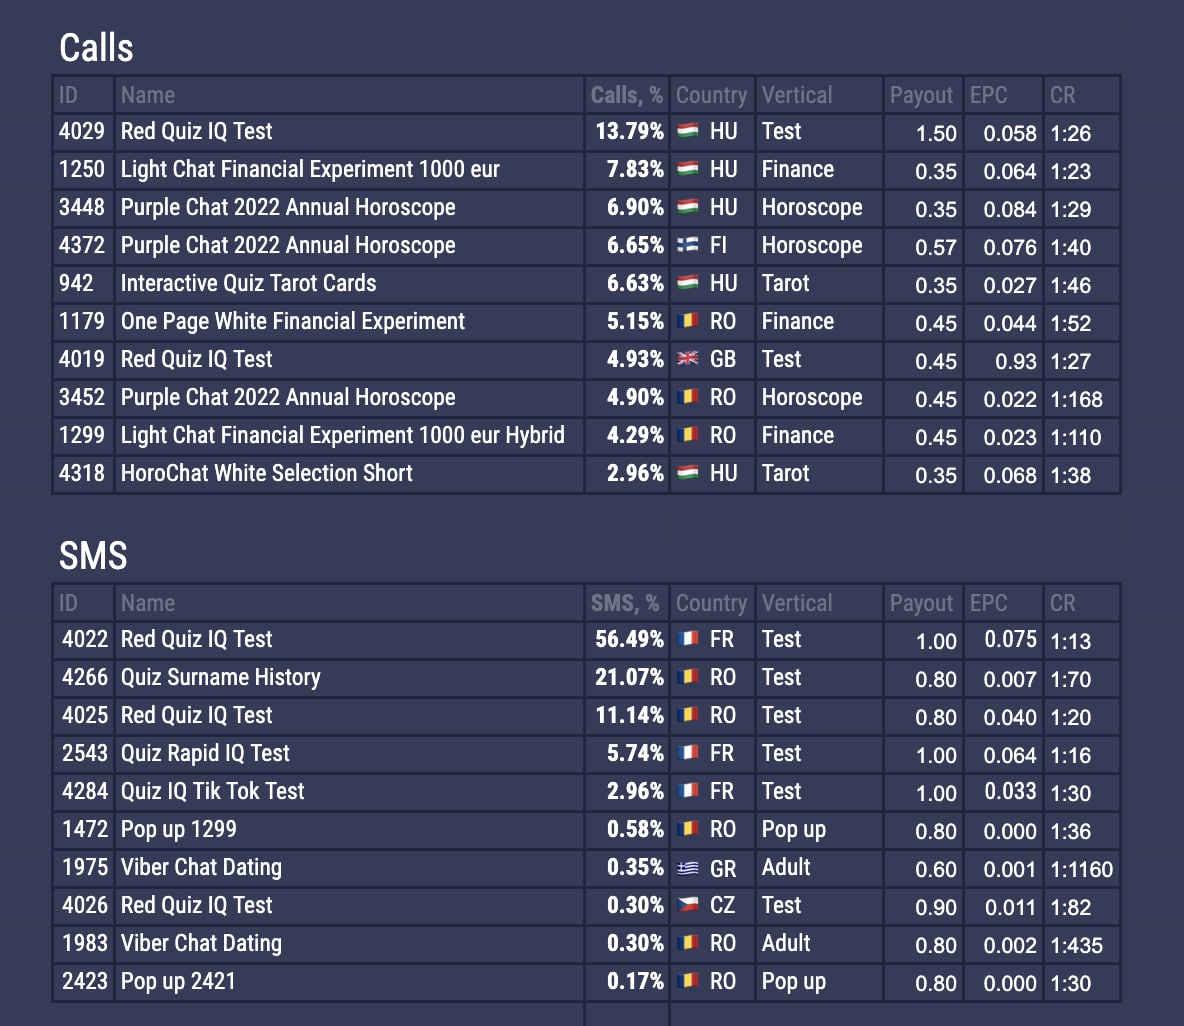Open Quiz Rapid IQ Test offer
This screenshot has width=1184, height=1026.
point(205,753)
